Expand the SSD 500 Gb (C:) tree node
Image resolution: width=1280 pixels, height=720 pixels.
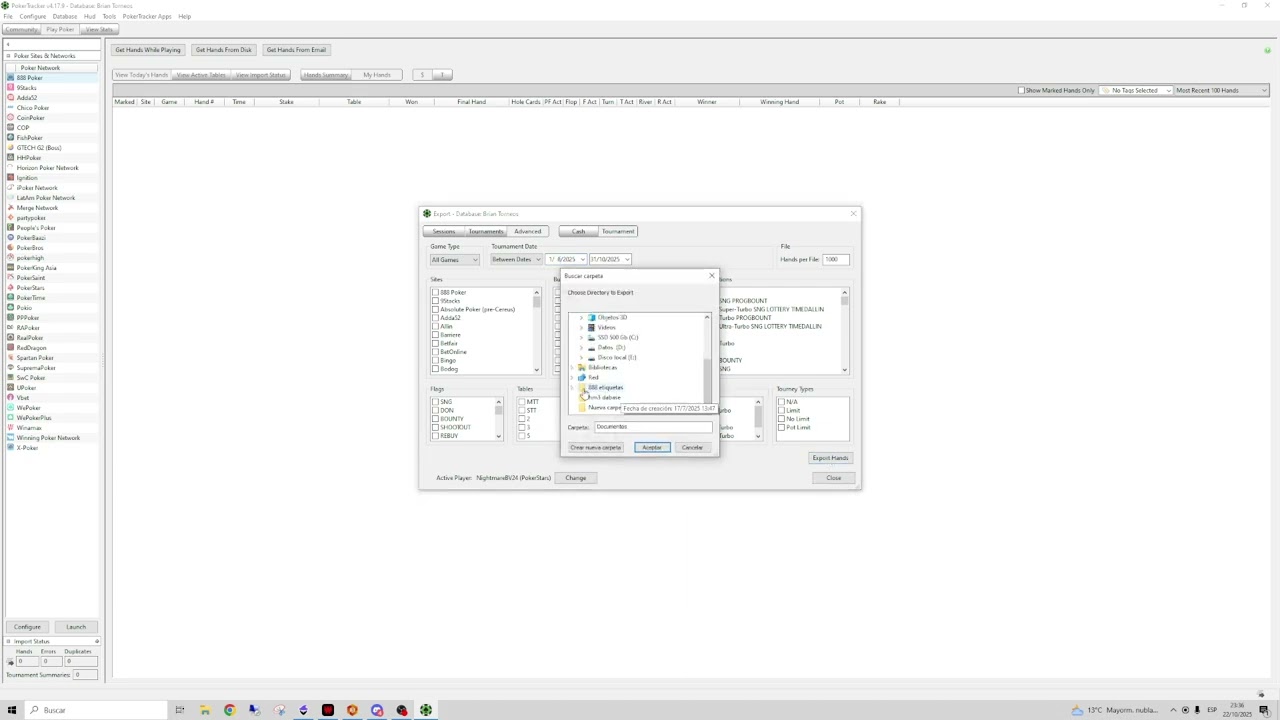click(x=581, y=337)
